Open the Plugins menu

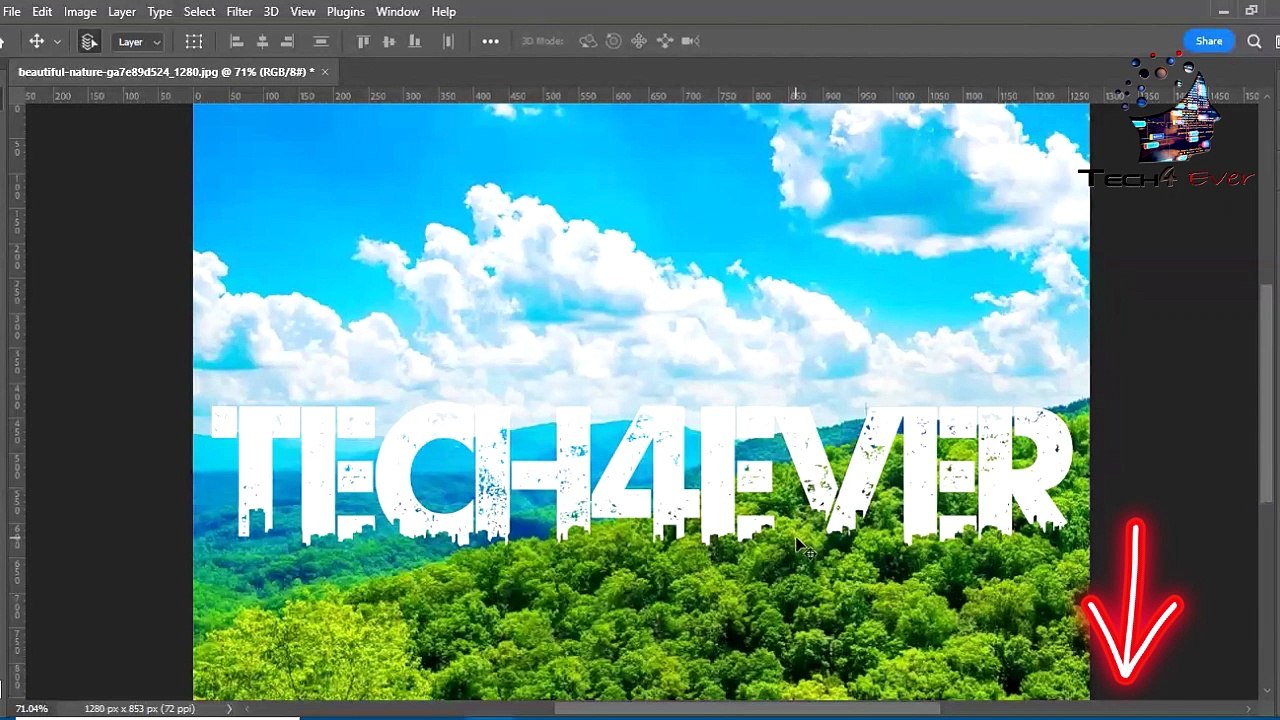[346, 11]
